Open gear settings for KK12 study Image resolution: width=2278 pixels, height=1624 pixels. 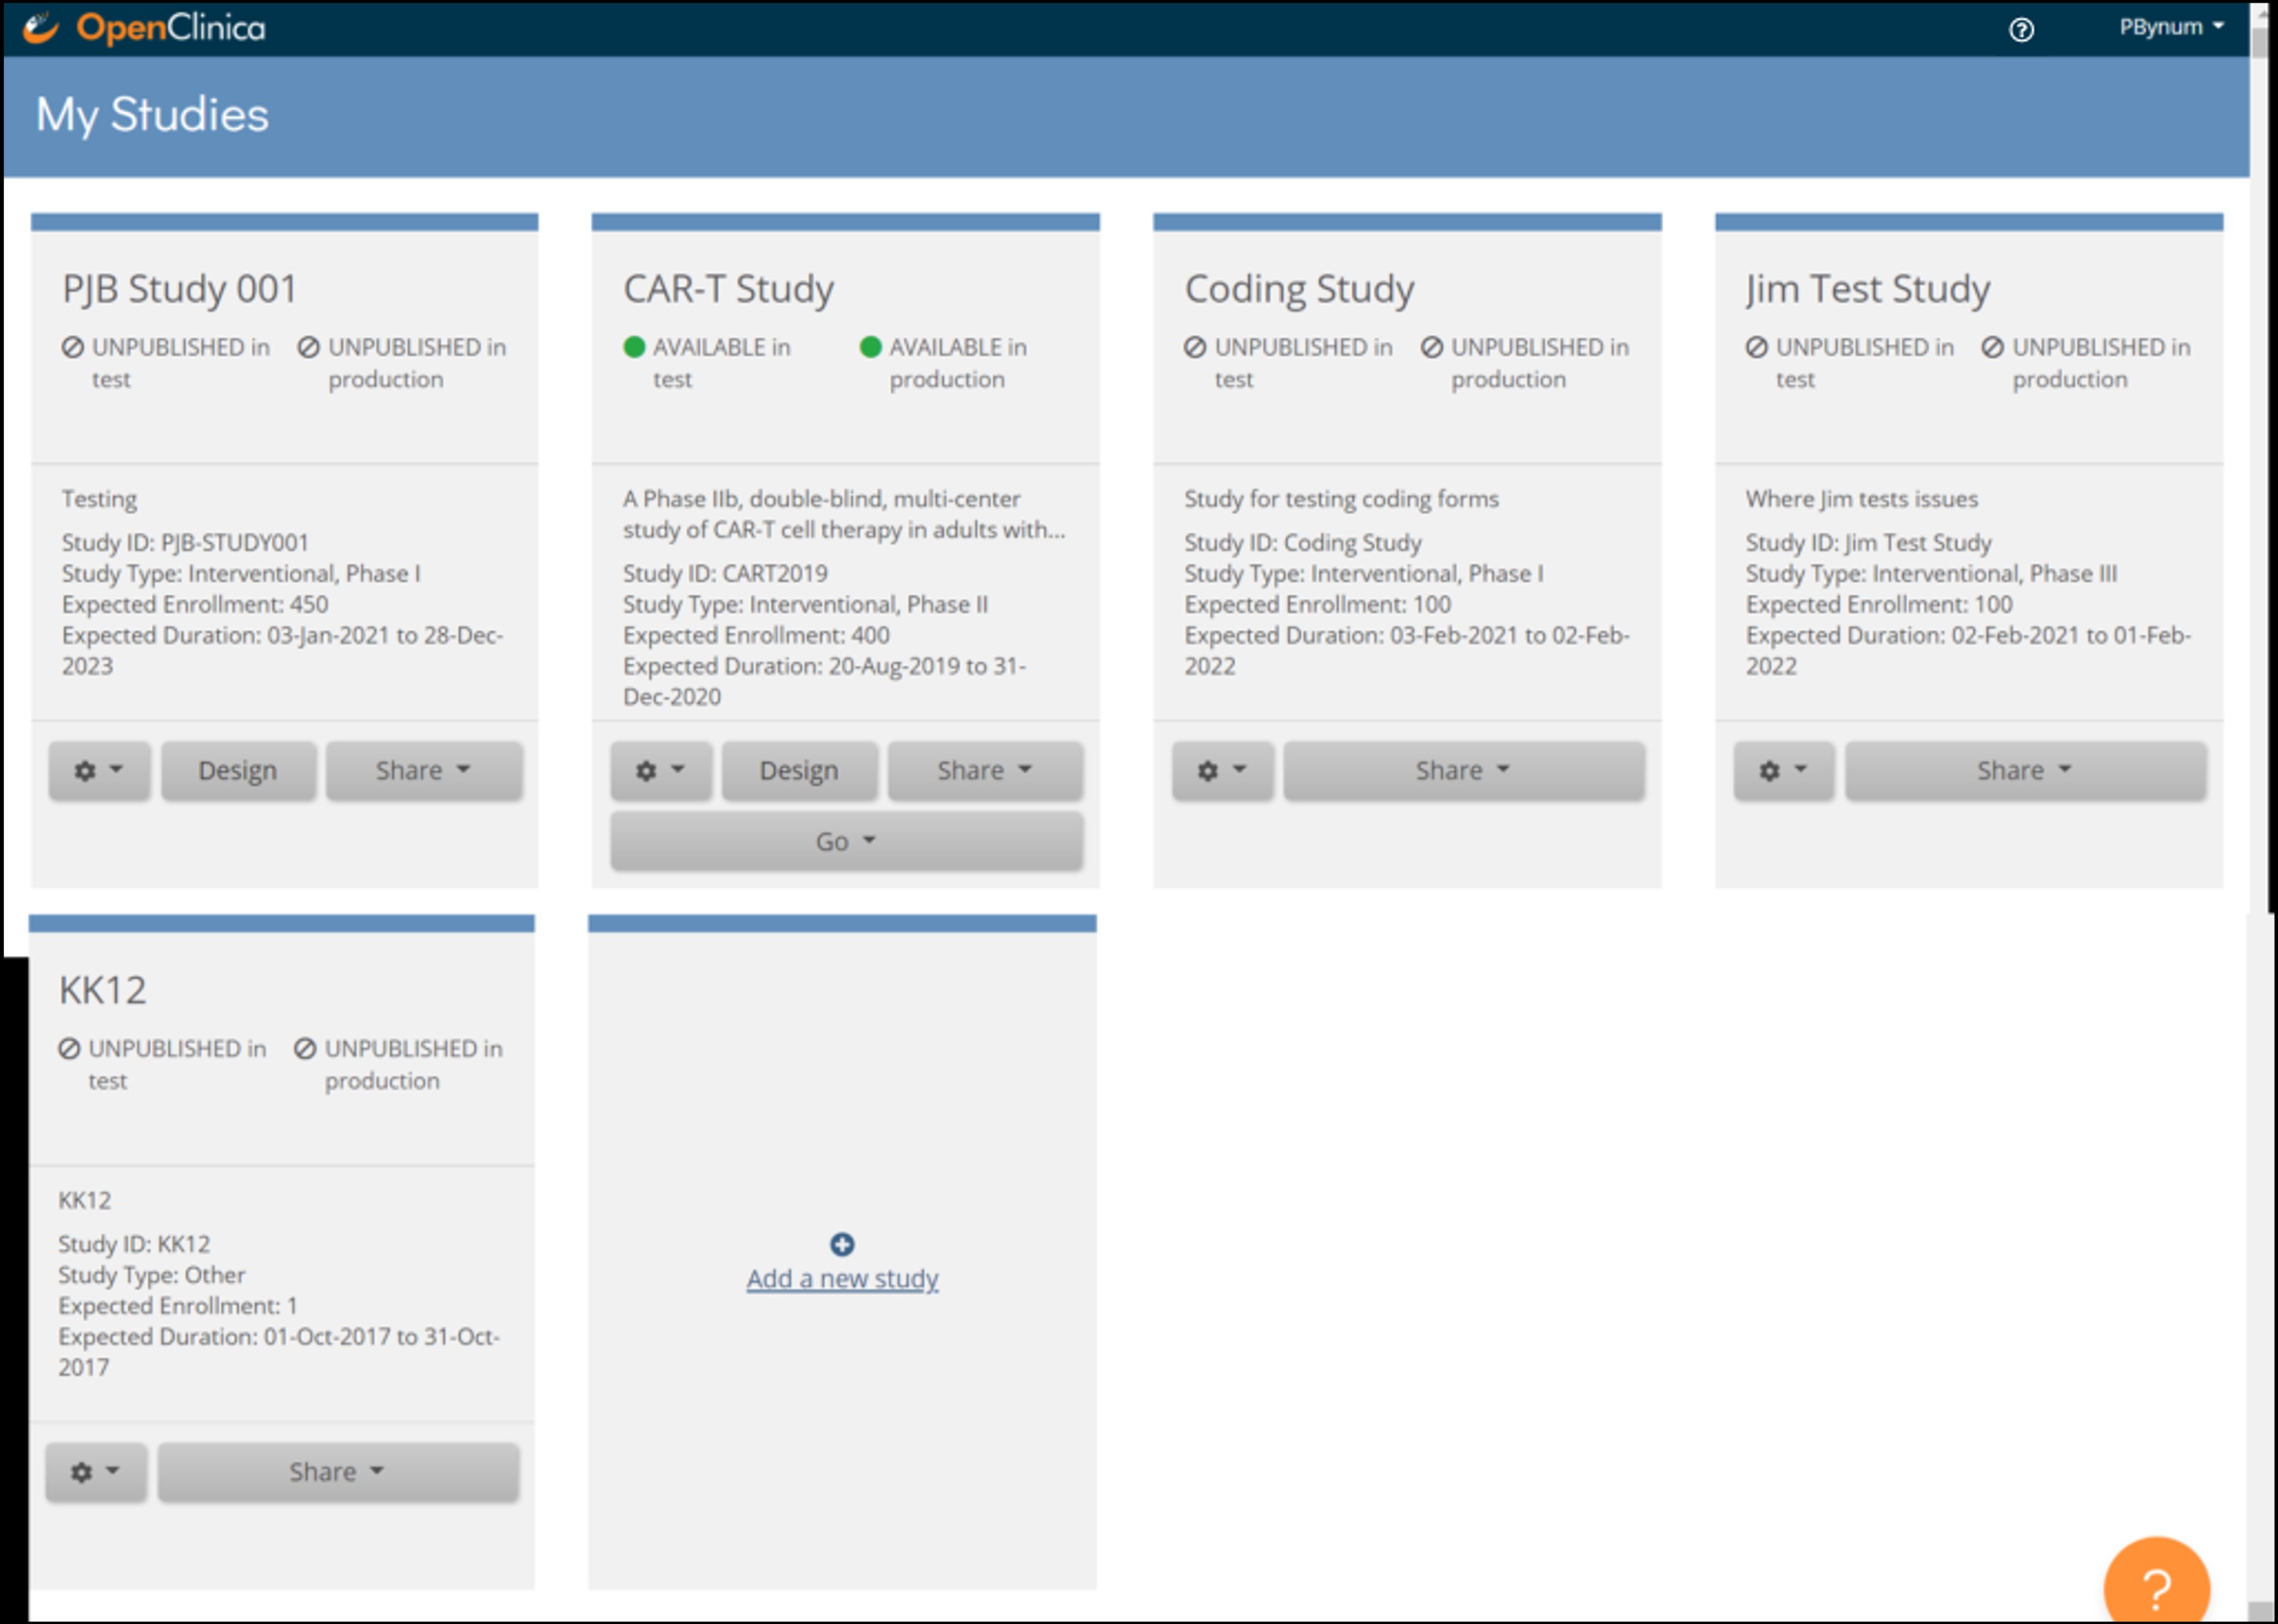(96, 1472)
